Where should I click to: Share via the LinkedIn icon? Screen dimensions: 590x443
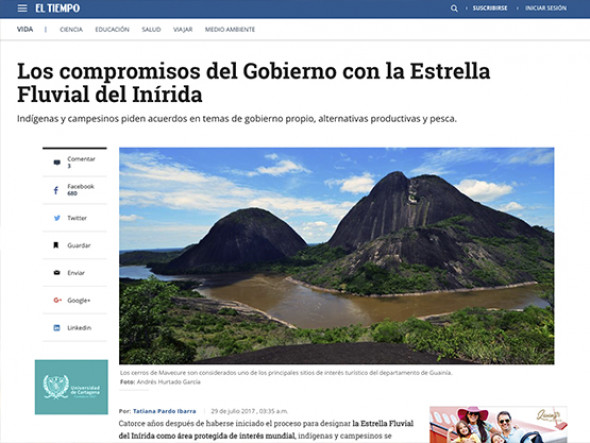pos(57,328)
